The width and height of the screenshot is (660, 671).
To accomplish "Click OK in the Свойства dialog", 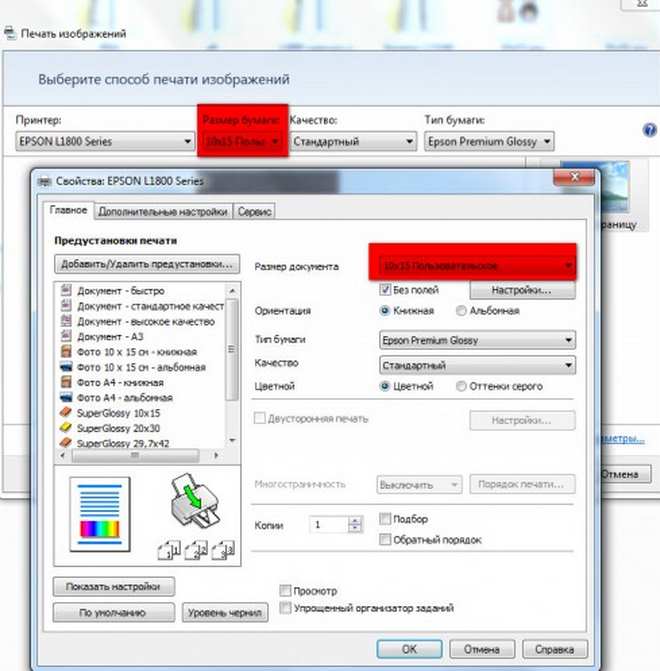I will pos(409,649).
